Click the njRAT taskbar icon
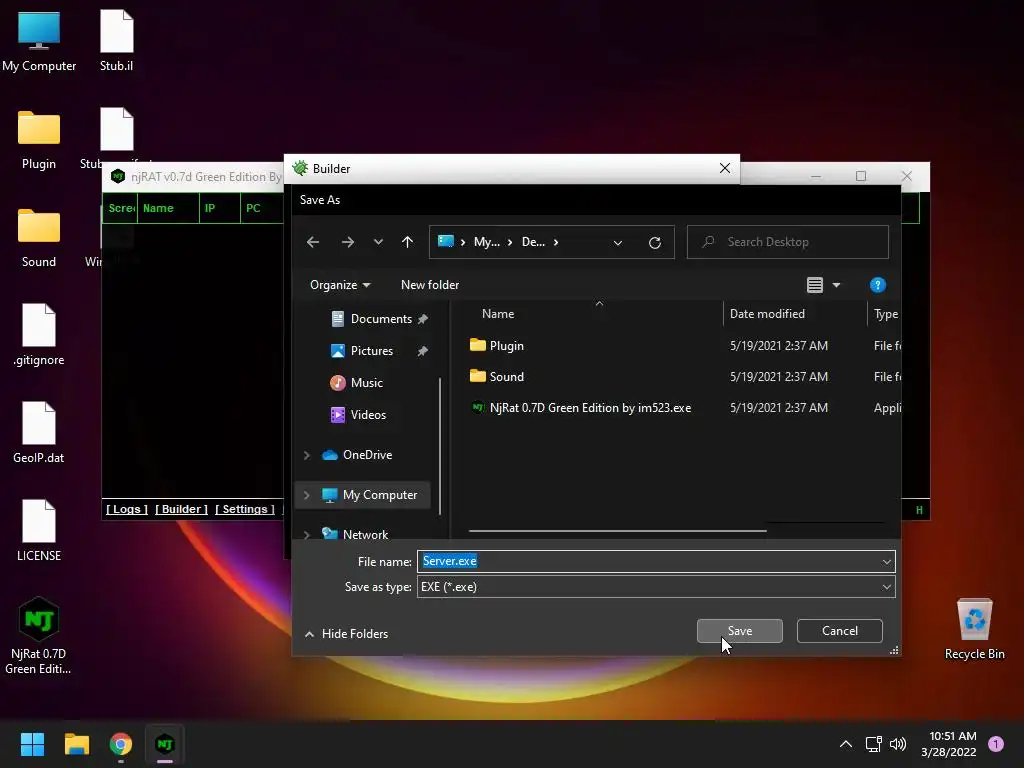Screen dimensions: 1024x768 point(165,744)
